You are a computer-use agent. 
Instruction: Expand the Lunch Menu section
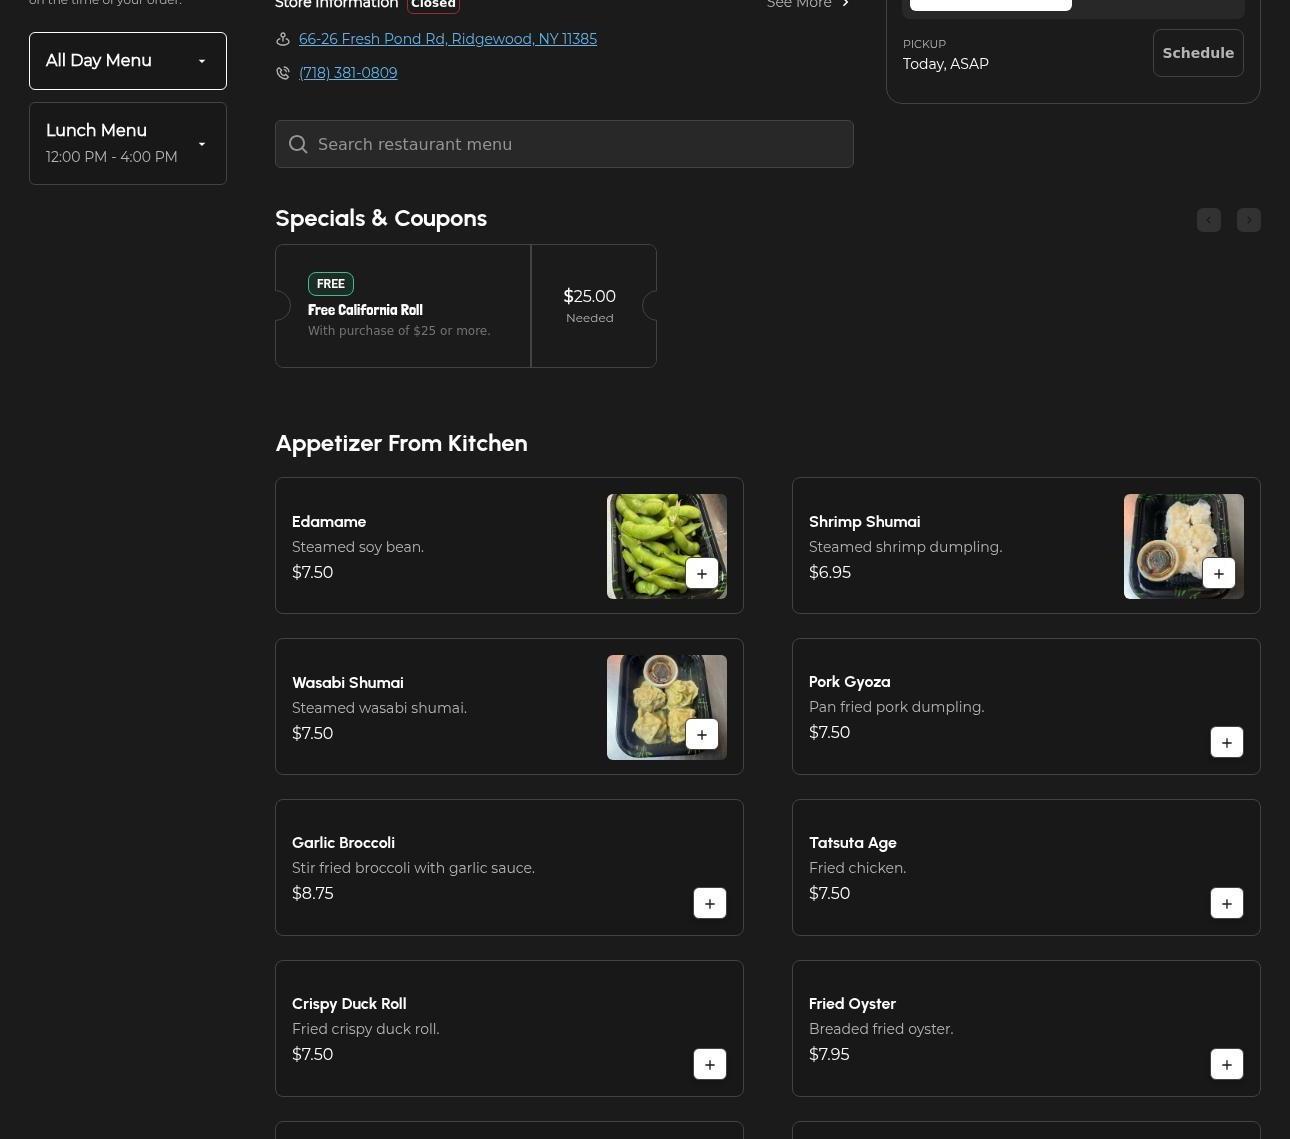128,143
